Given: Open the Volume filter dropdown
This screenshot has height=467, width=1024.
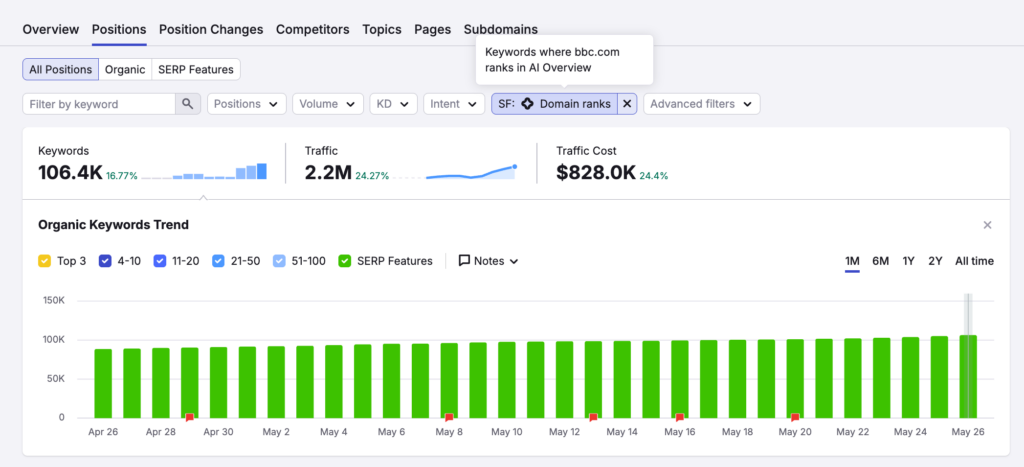Looking at the screenshot, I should tap(328, 104).
